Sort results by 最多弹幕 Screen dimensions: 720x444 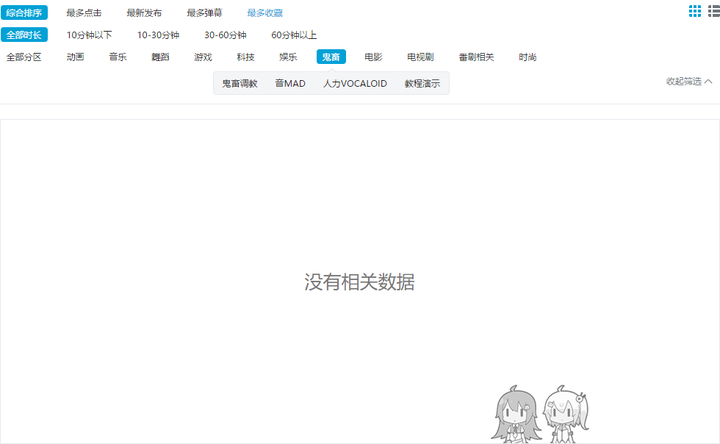click(204, 13)
